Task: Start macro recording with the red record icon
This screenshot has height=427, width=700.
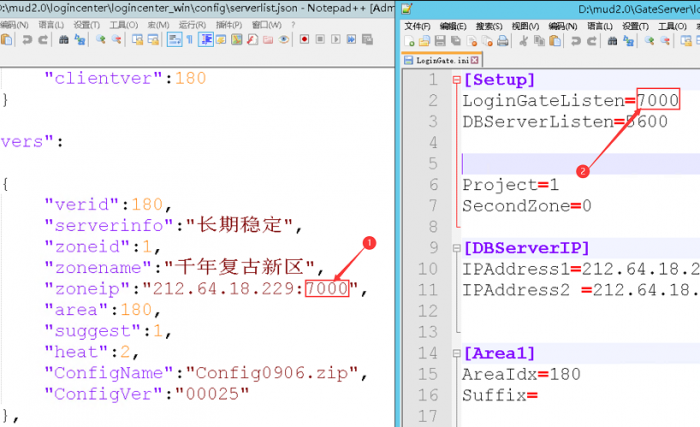Action: pos(302,40)
